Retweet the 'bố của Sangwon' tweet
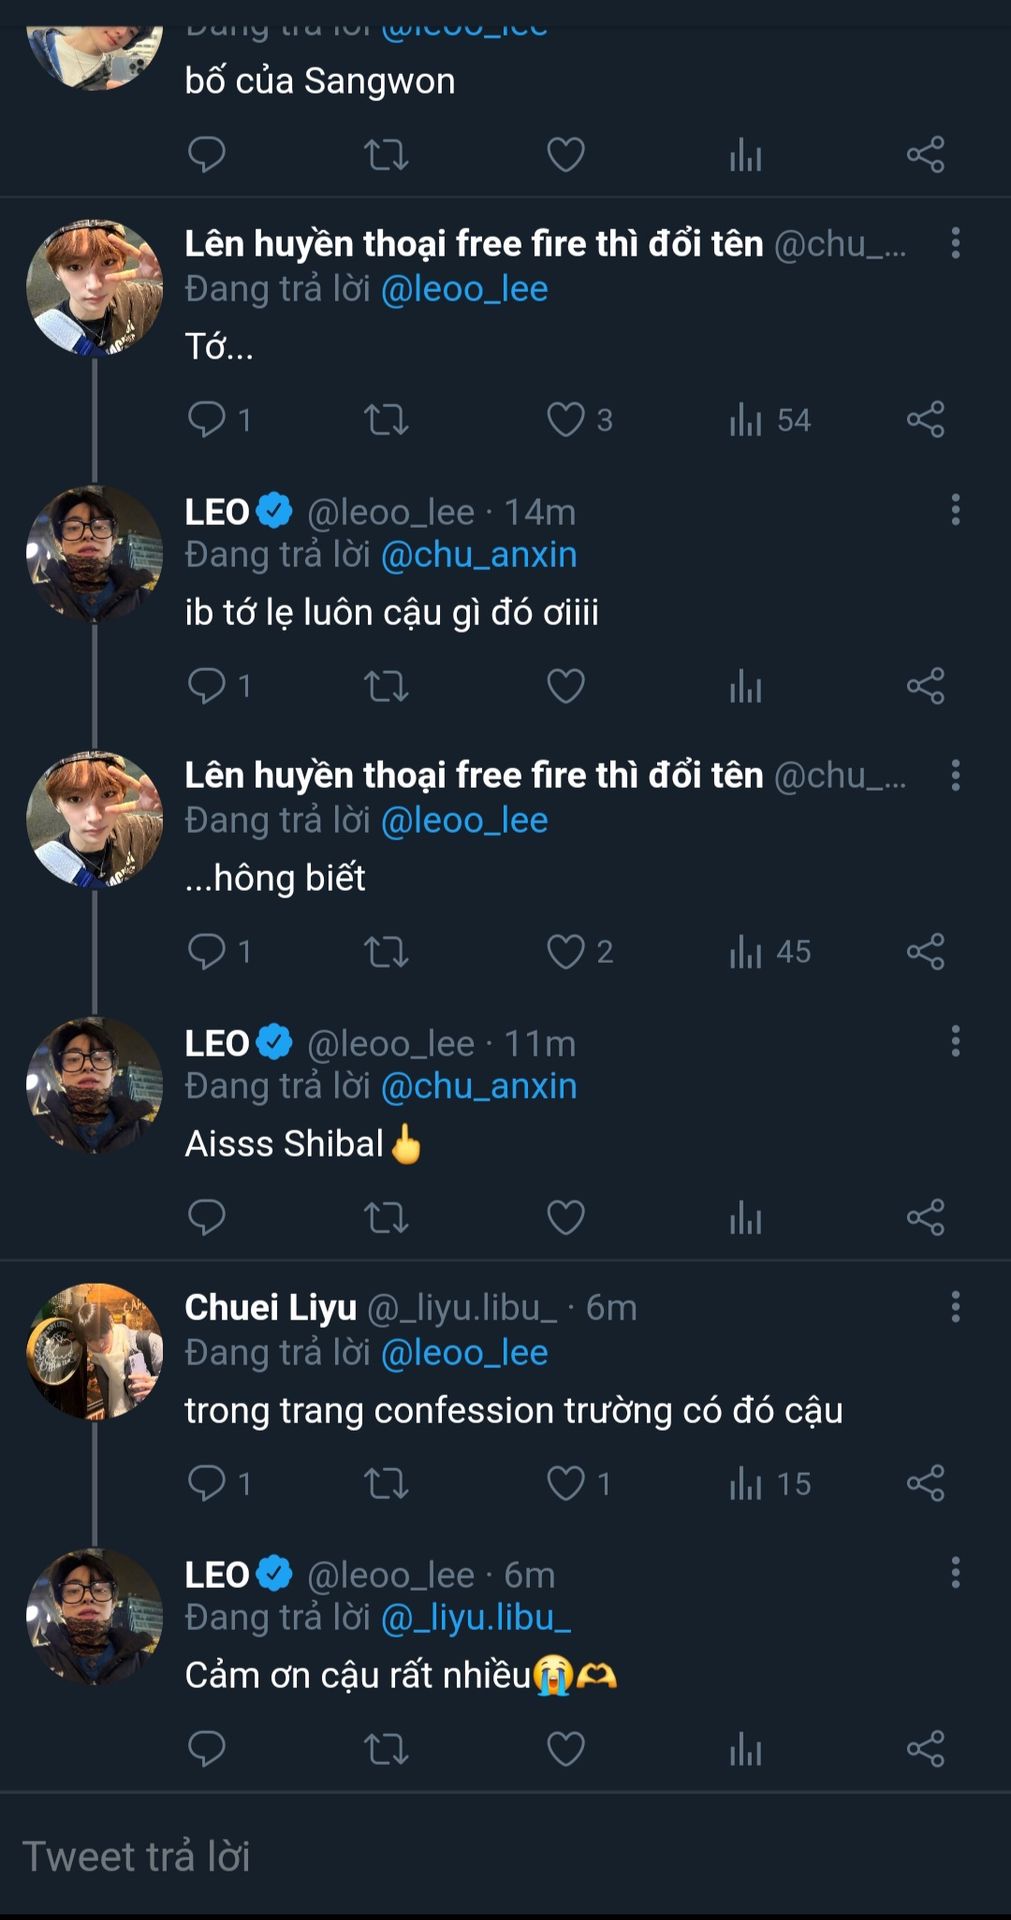1011x1920 pixels. 386,155
